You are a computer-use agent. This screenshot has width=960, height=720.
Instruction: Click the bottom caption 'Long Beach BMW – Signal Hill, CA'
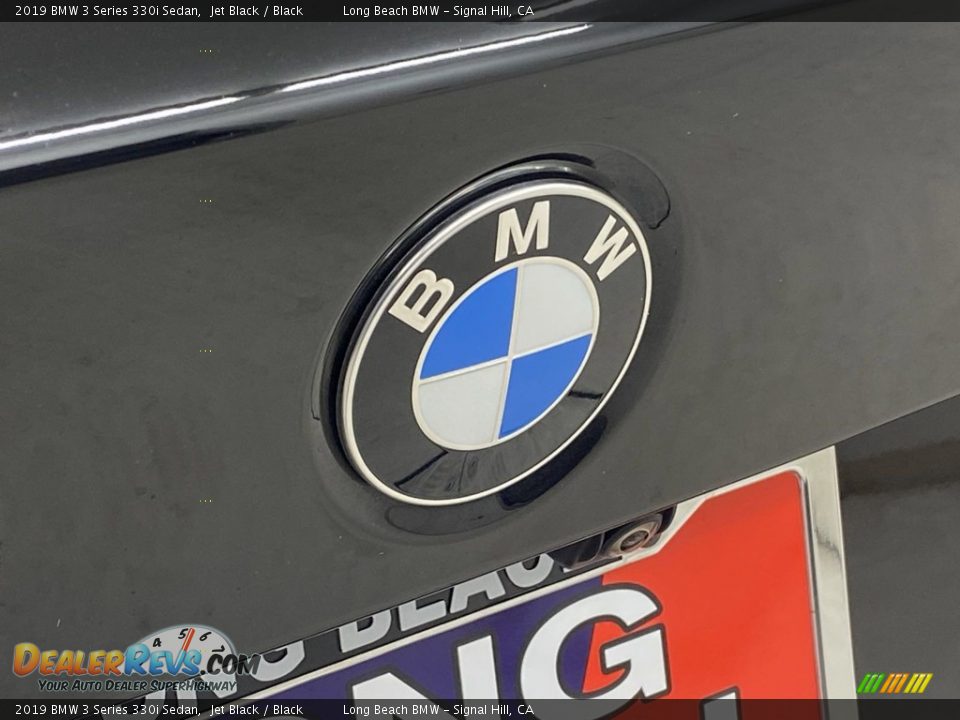click(438, 710)
